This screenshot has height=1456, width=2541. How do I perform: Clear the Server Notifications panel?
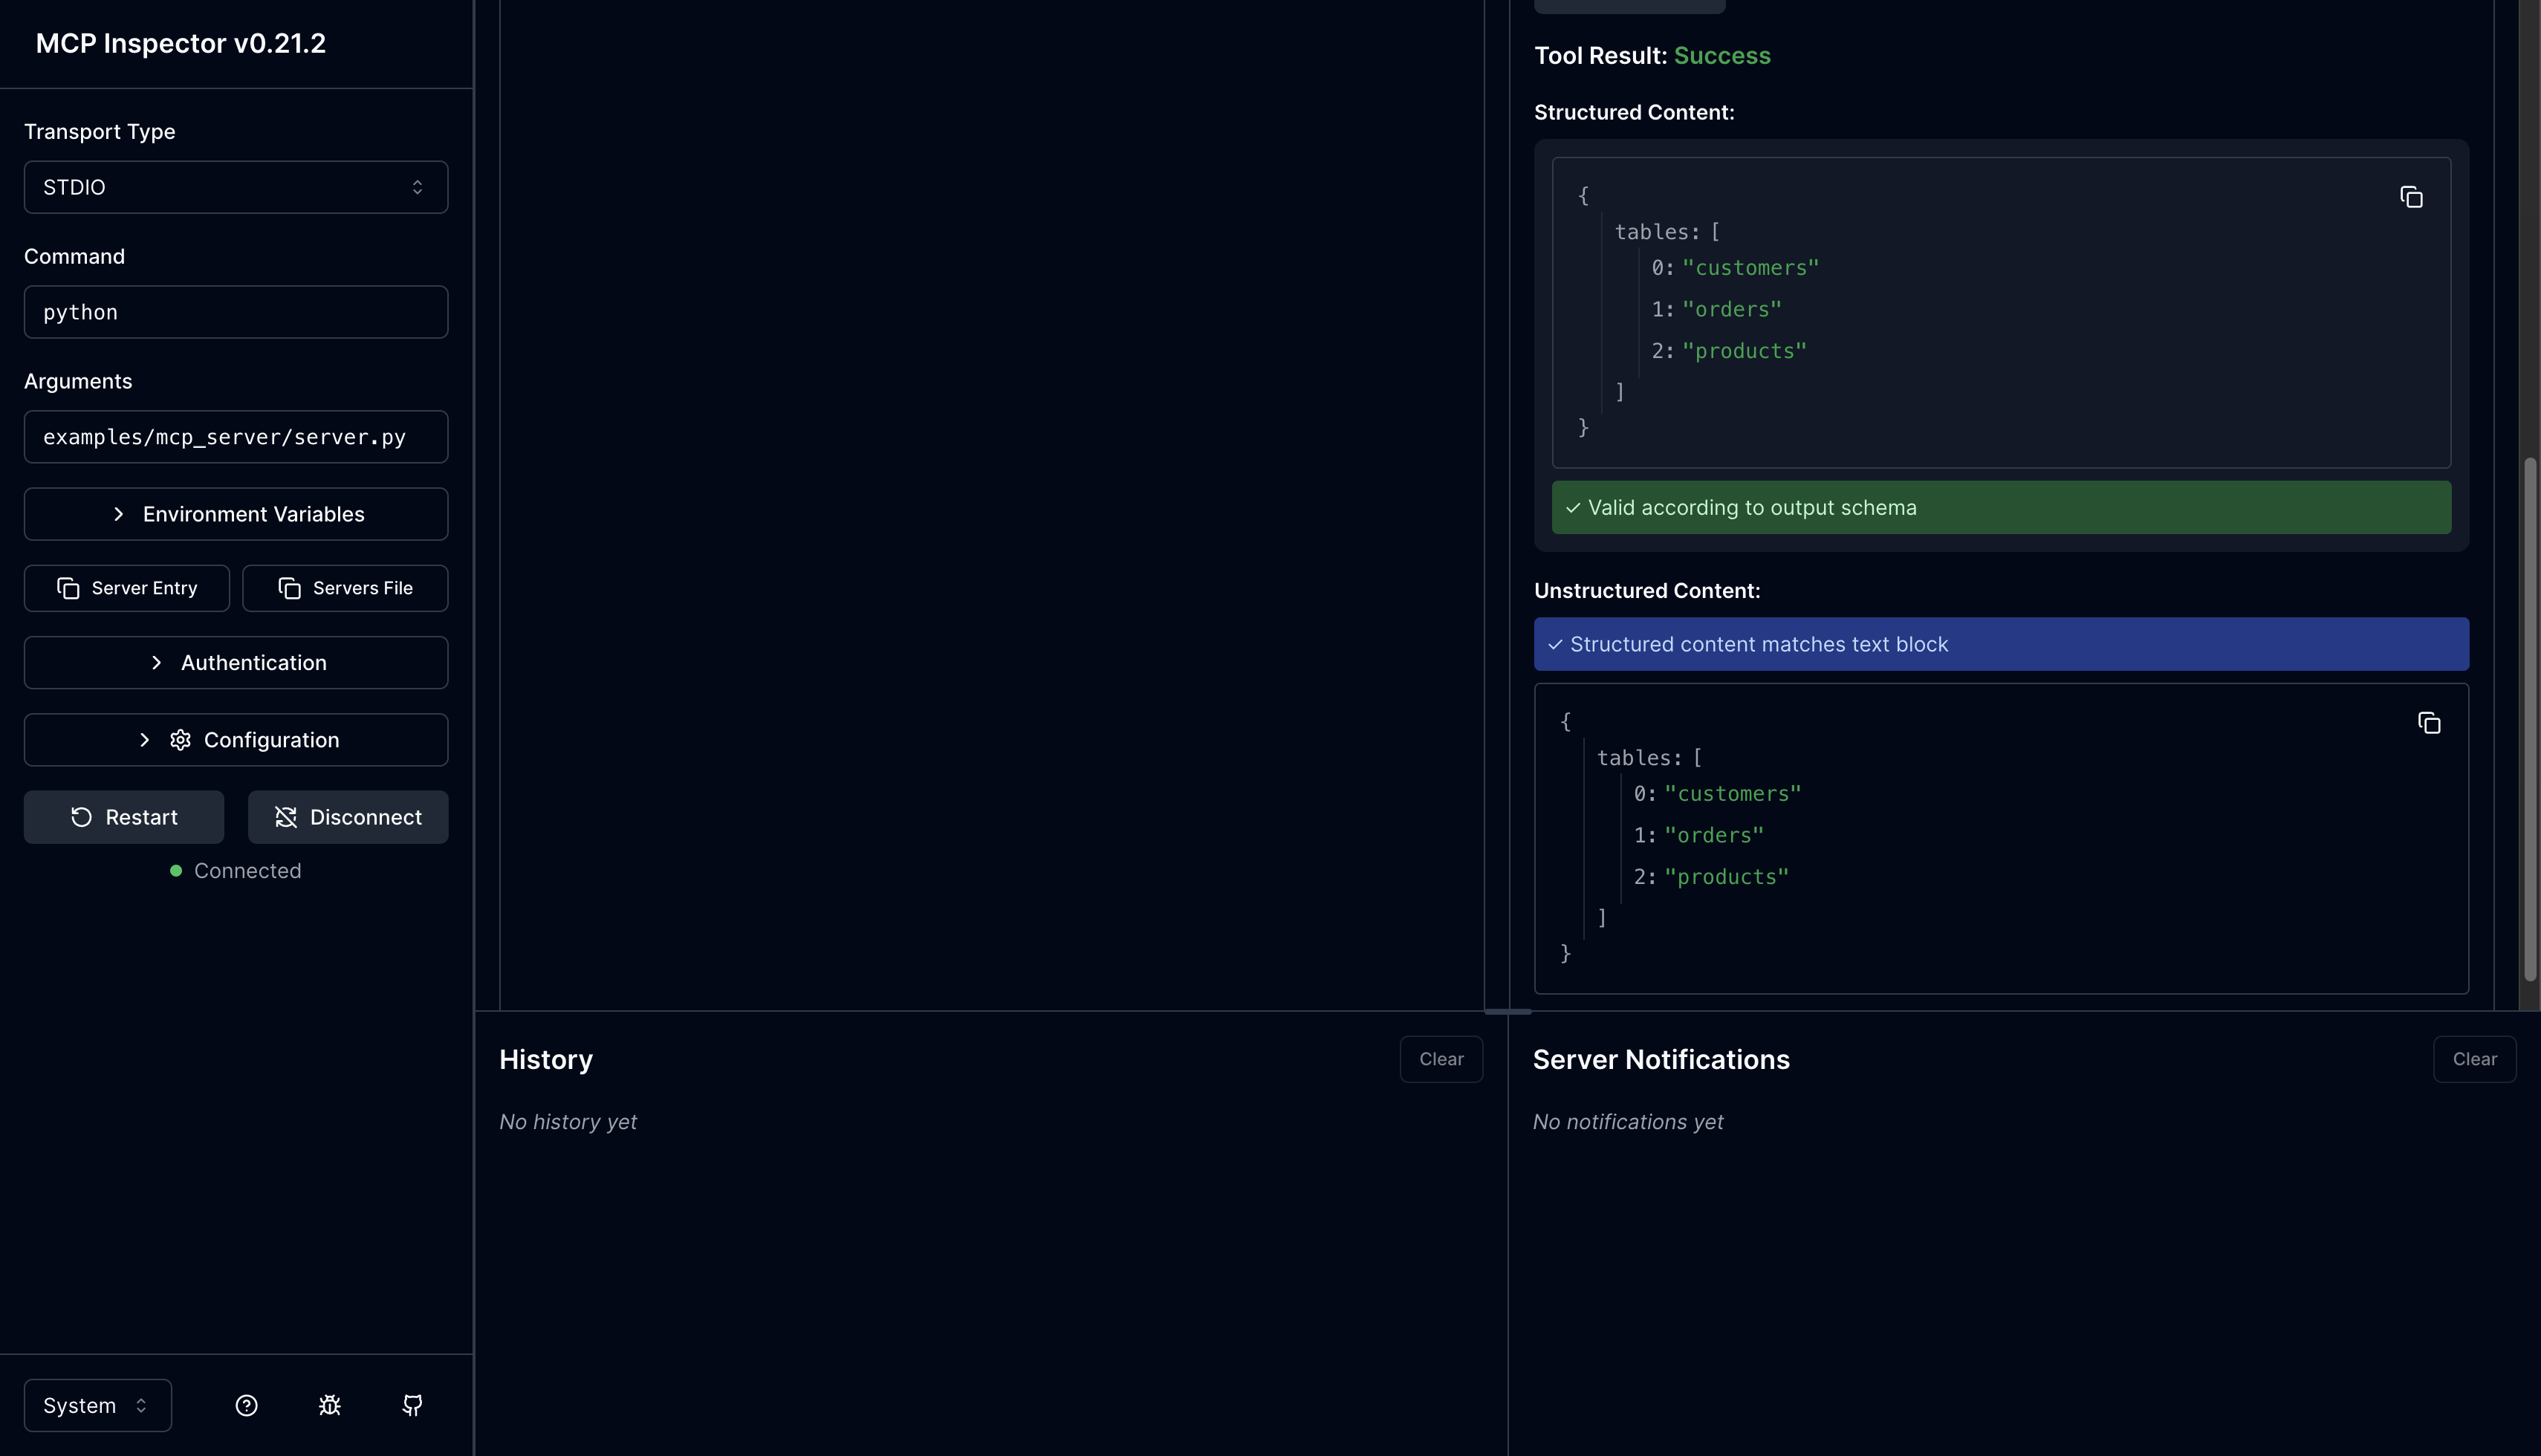pos(2474,1059)
